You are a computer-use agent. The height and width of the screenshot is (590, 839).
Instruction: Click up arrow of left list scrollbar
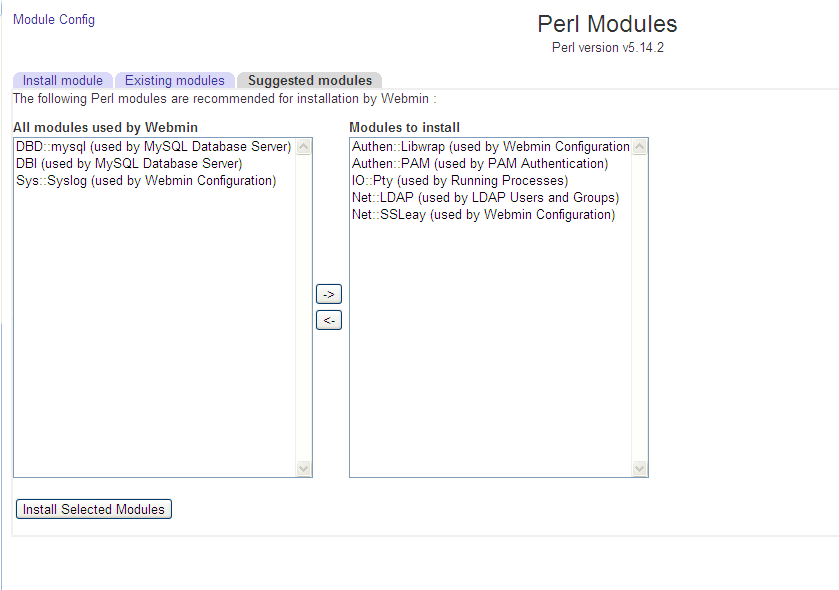[x=304, y=147]
